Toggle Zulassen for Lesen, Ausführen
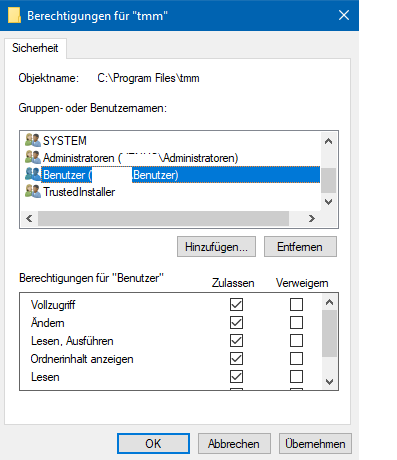397x460 pixels. click(236, 340)
